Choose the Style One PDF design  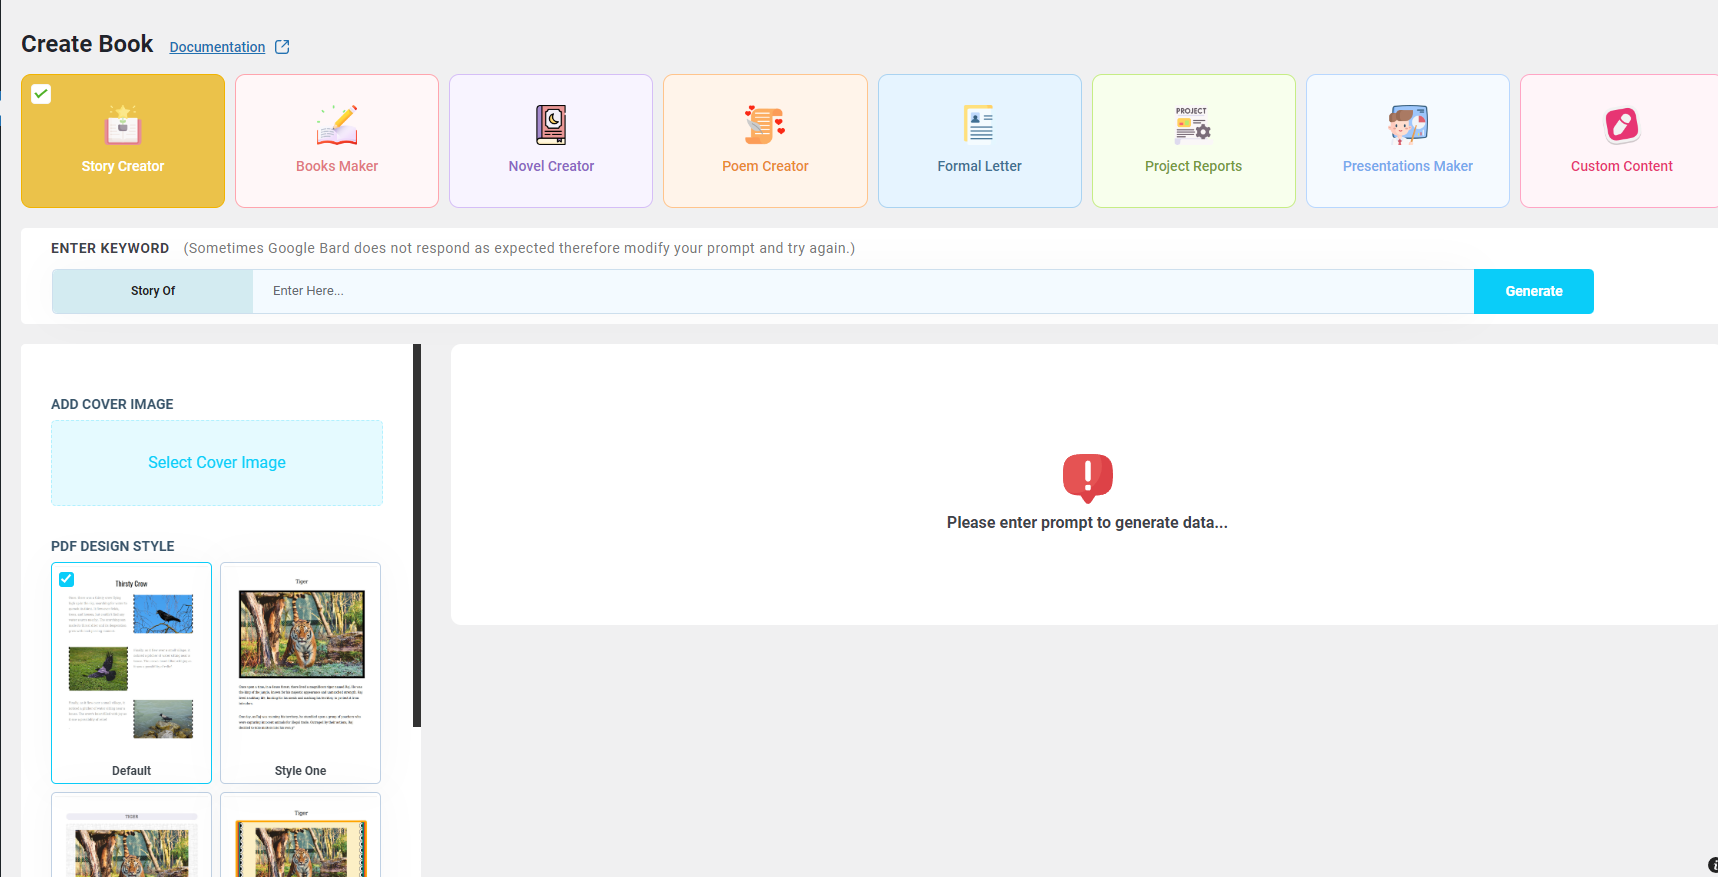tap(300, 672)
